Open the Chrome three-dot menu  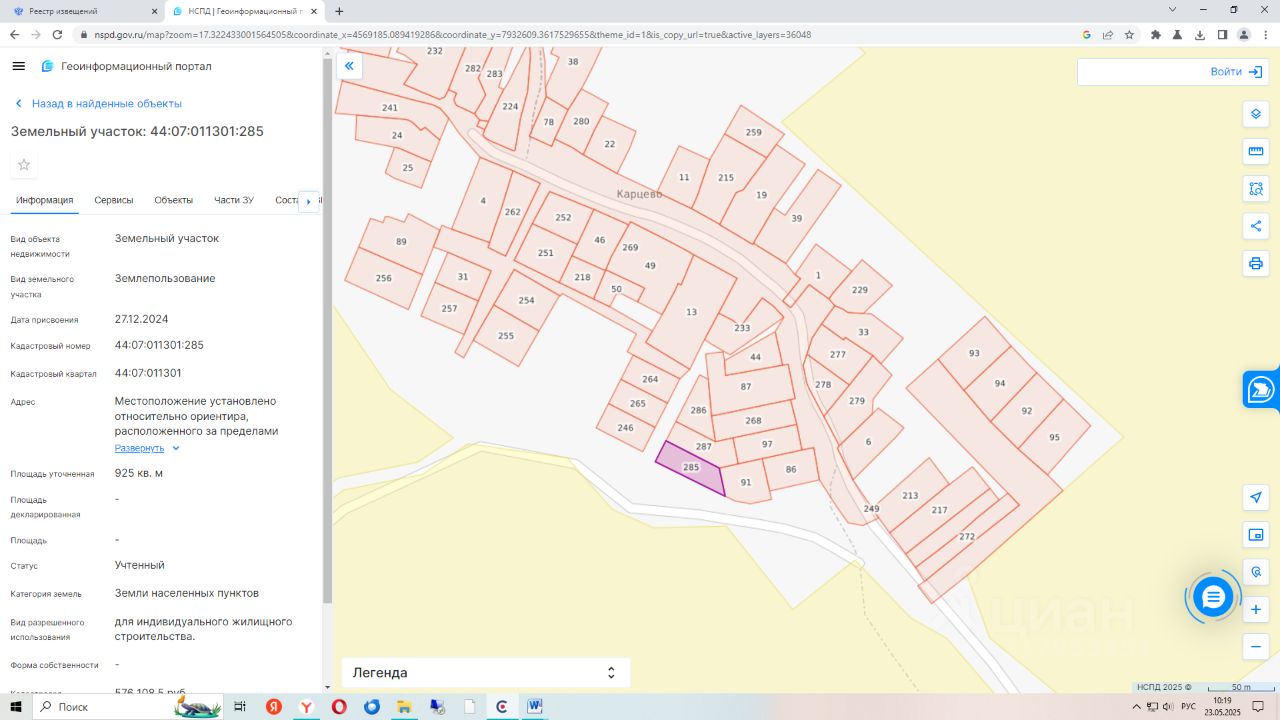tap(1266, 34)
